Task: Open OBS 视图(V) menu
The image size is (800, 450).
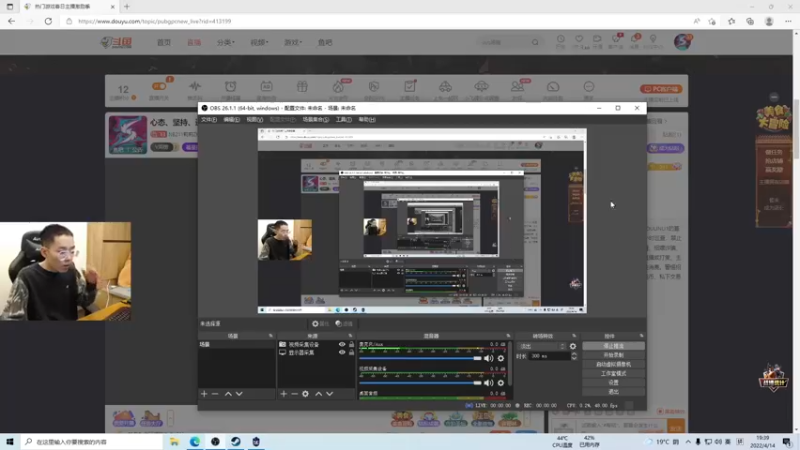Action: tap(255, 119)
